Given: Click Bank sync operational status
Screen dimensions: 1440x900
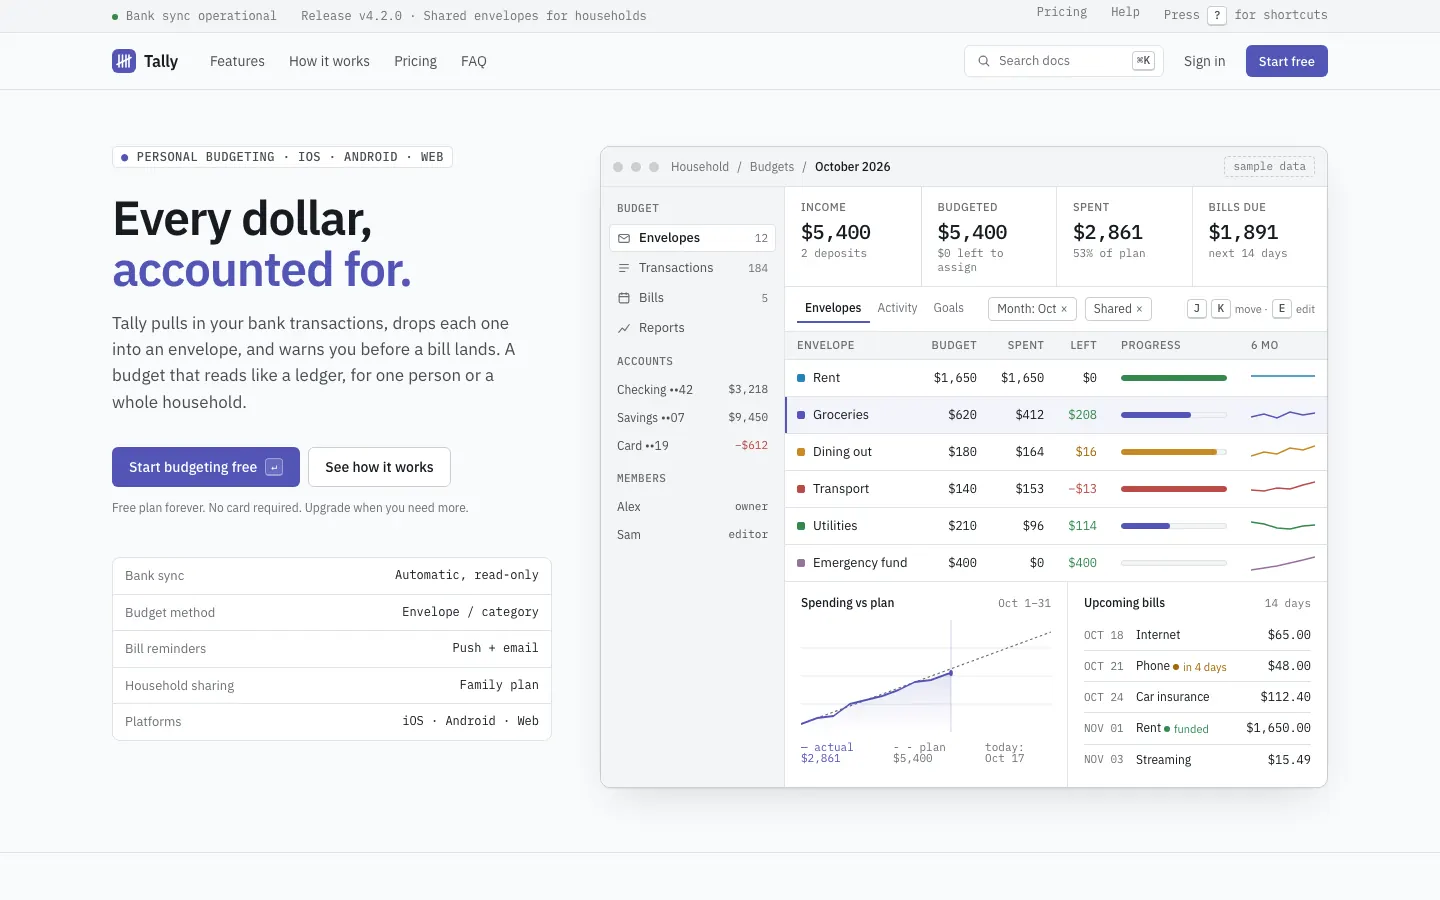Looking at the screenshot, I should point(194,16).
